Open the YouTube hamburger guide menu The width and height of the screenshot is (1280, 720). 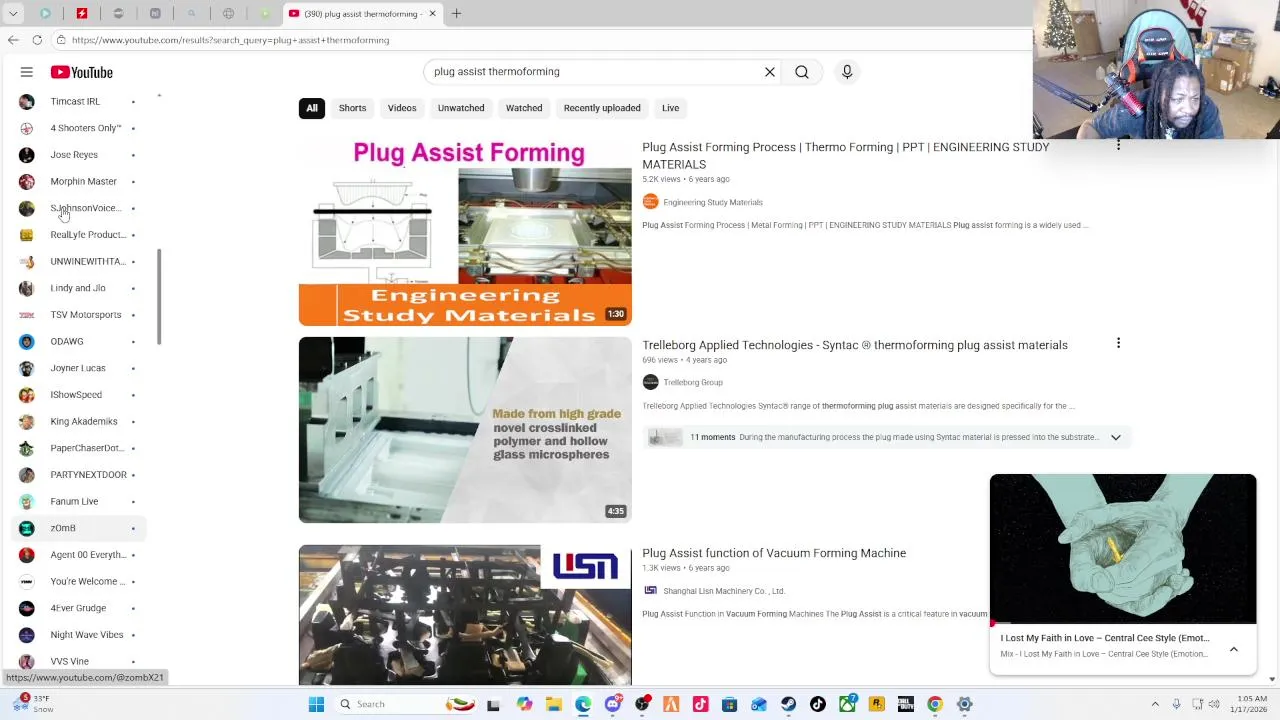click(x=27, y=72)
